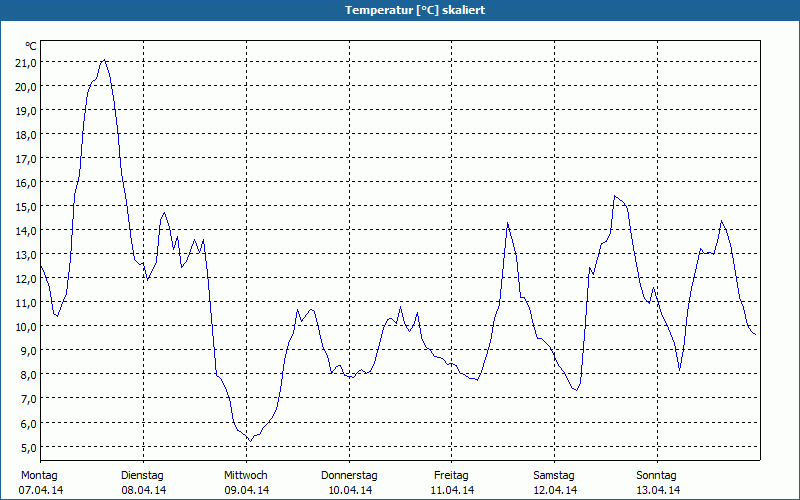This screenshot has height=500, width=800.
Task: Click the °C unit label
Action: (31, 46)
